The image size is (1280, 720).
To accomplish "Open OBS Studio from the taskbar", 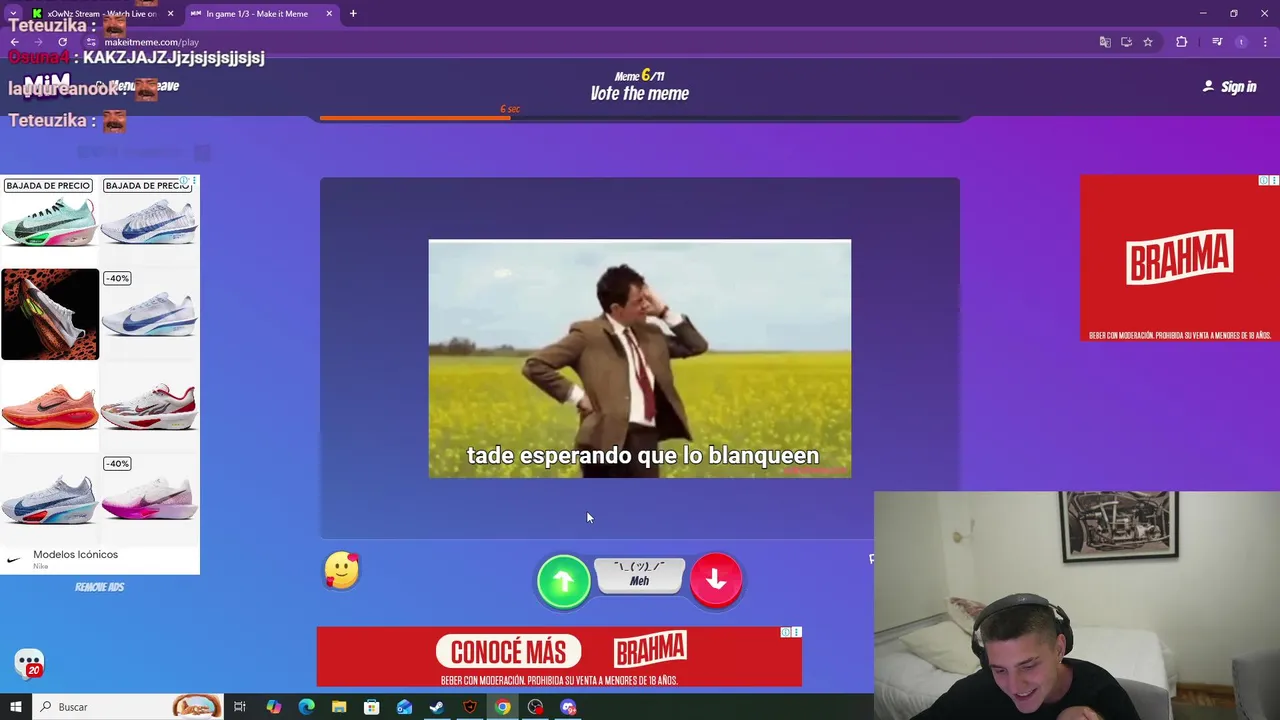I will pyautogui.click(x=535, y=707).
